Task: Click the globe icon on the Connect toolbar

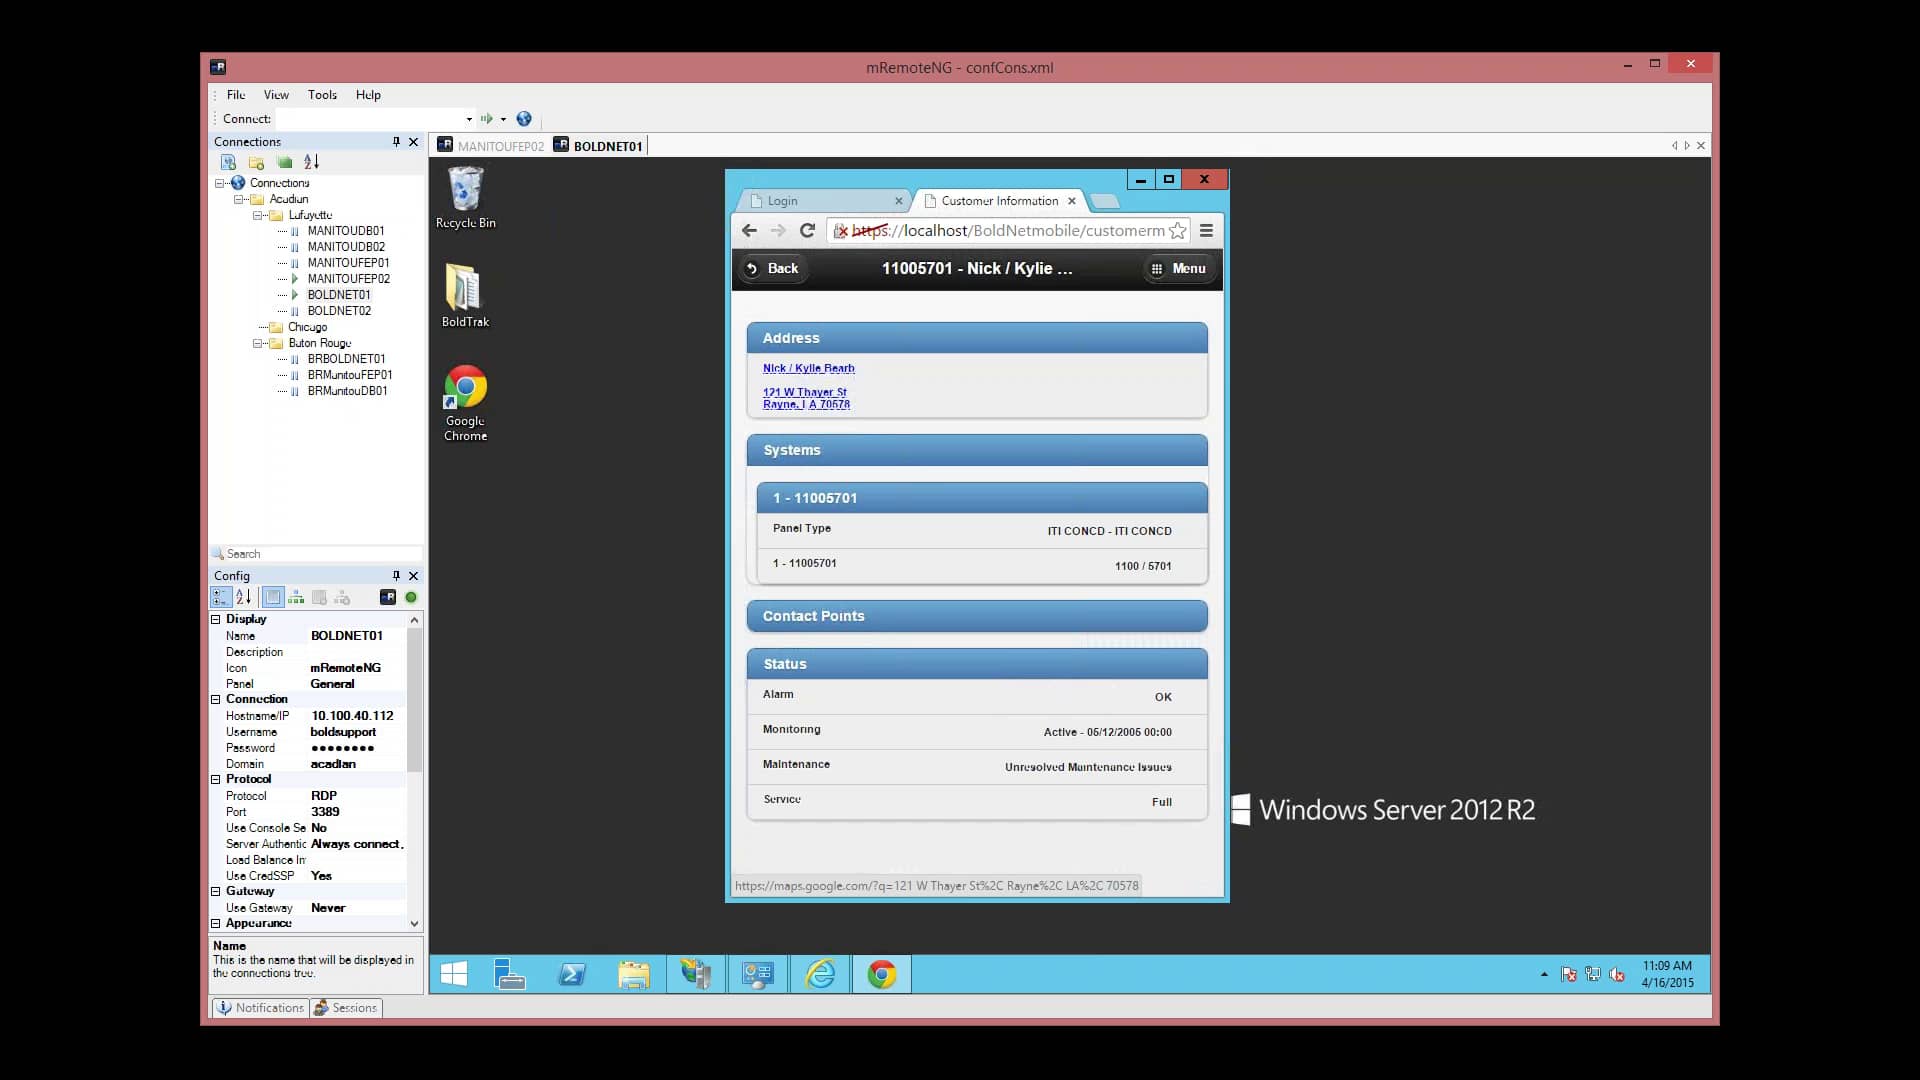Action: point(524,119)
